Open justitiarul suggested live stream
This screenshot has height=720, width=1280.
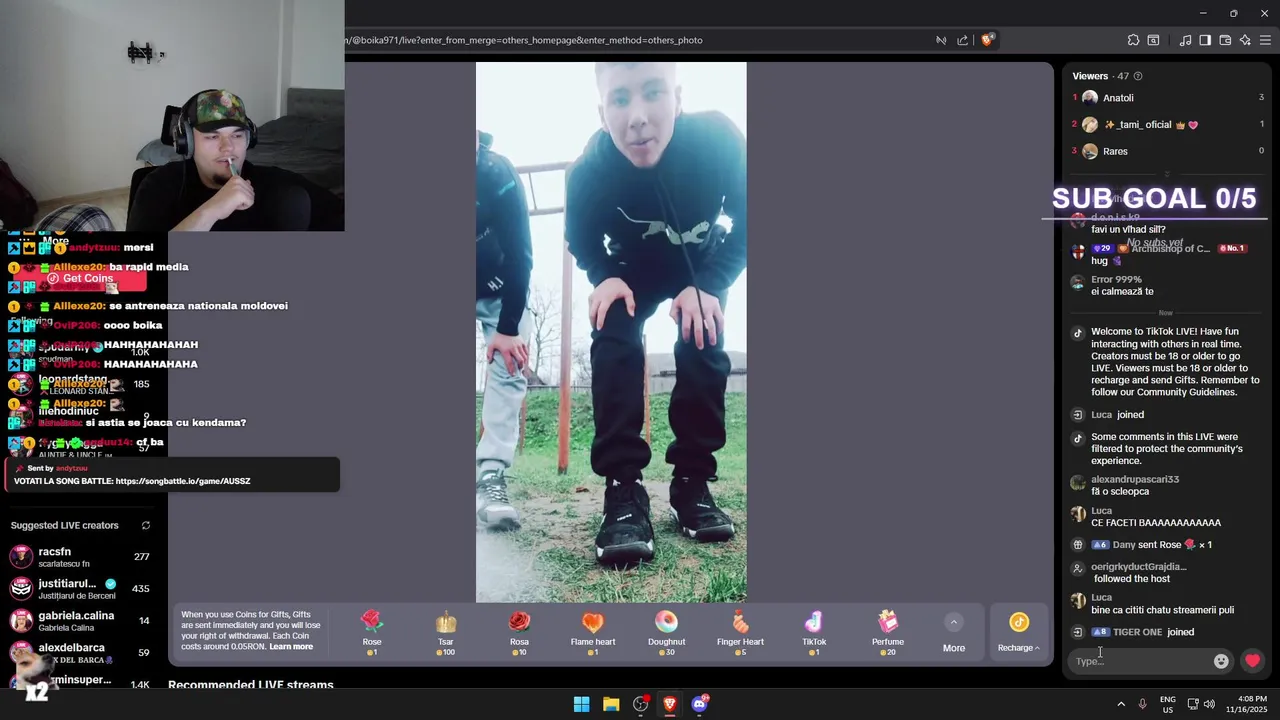pos(80,589)
